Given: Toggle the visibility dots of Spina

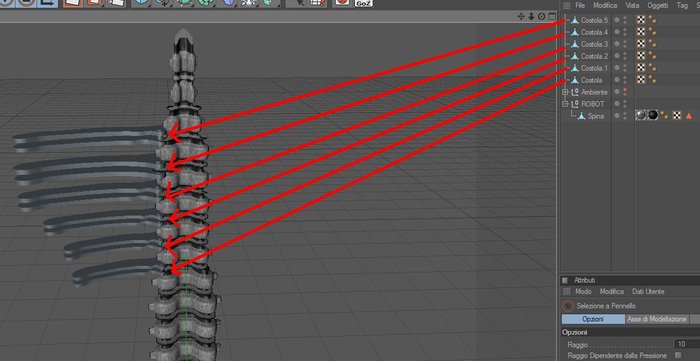Looking at the screenshot, I should tap(625, 116).
